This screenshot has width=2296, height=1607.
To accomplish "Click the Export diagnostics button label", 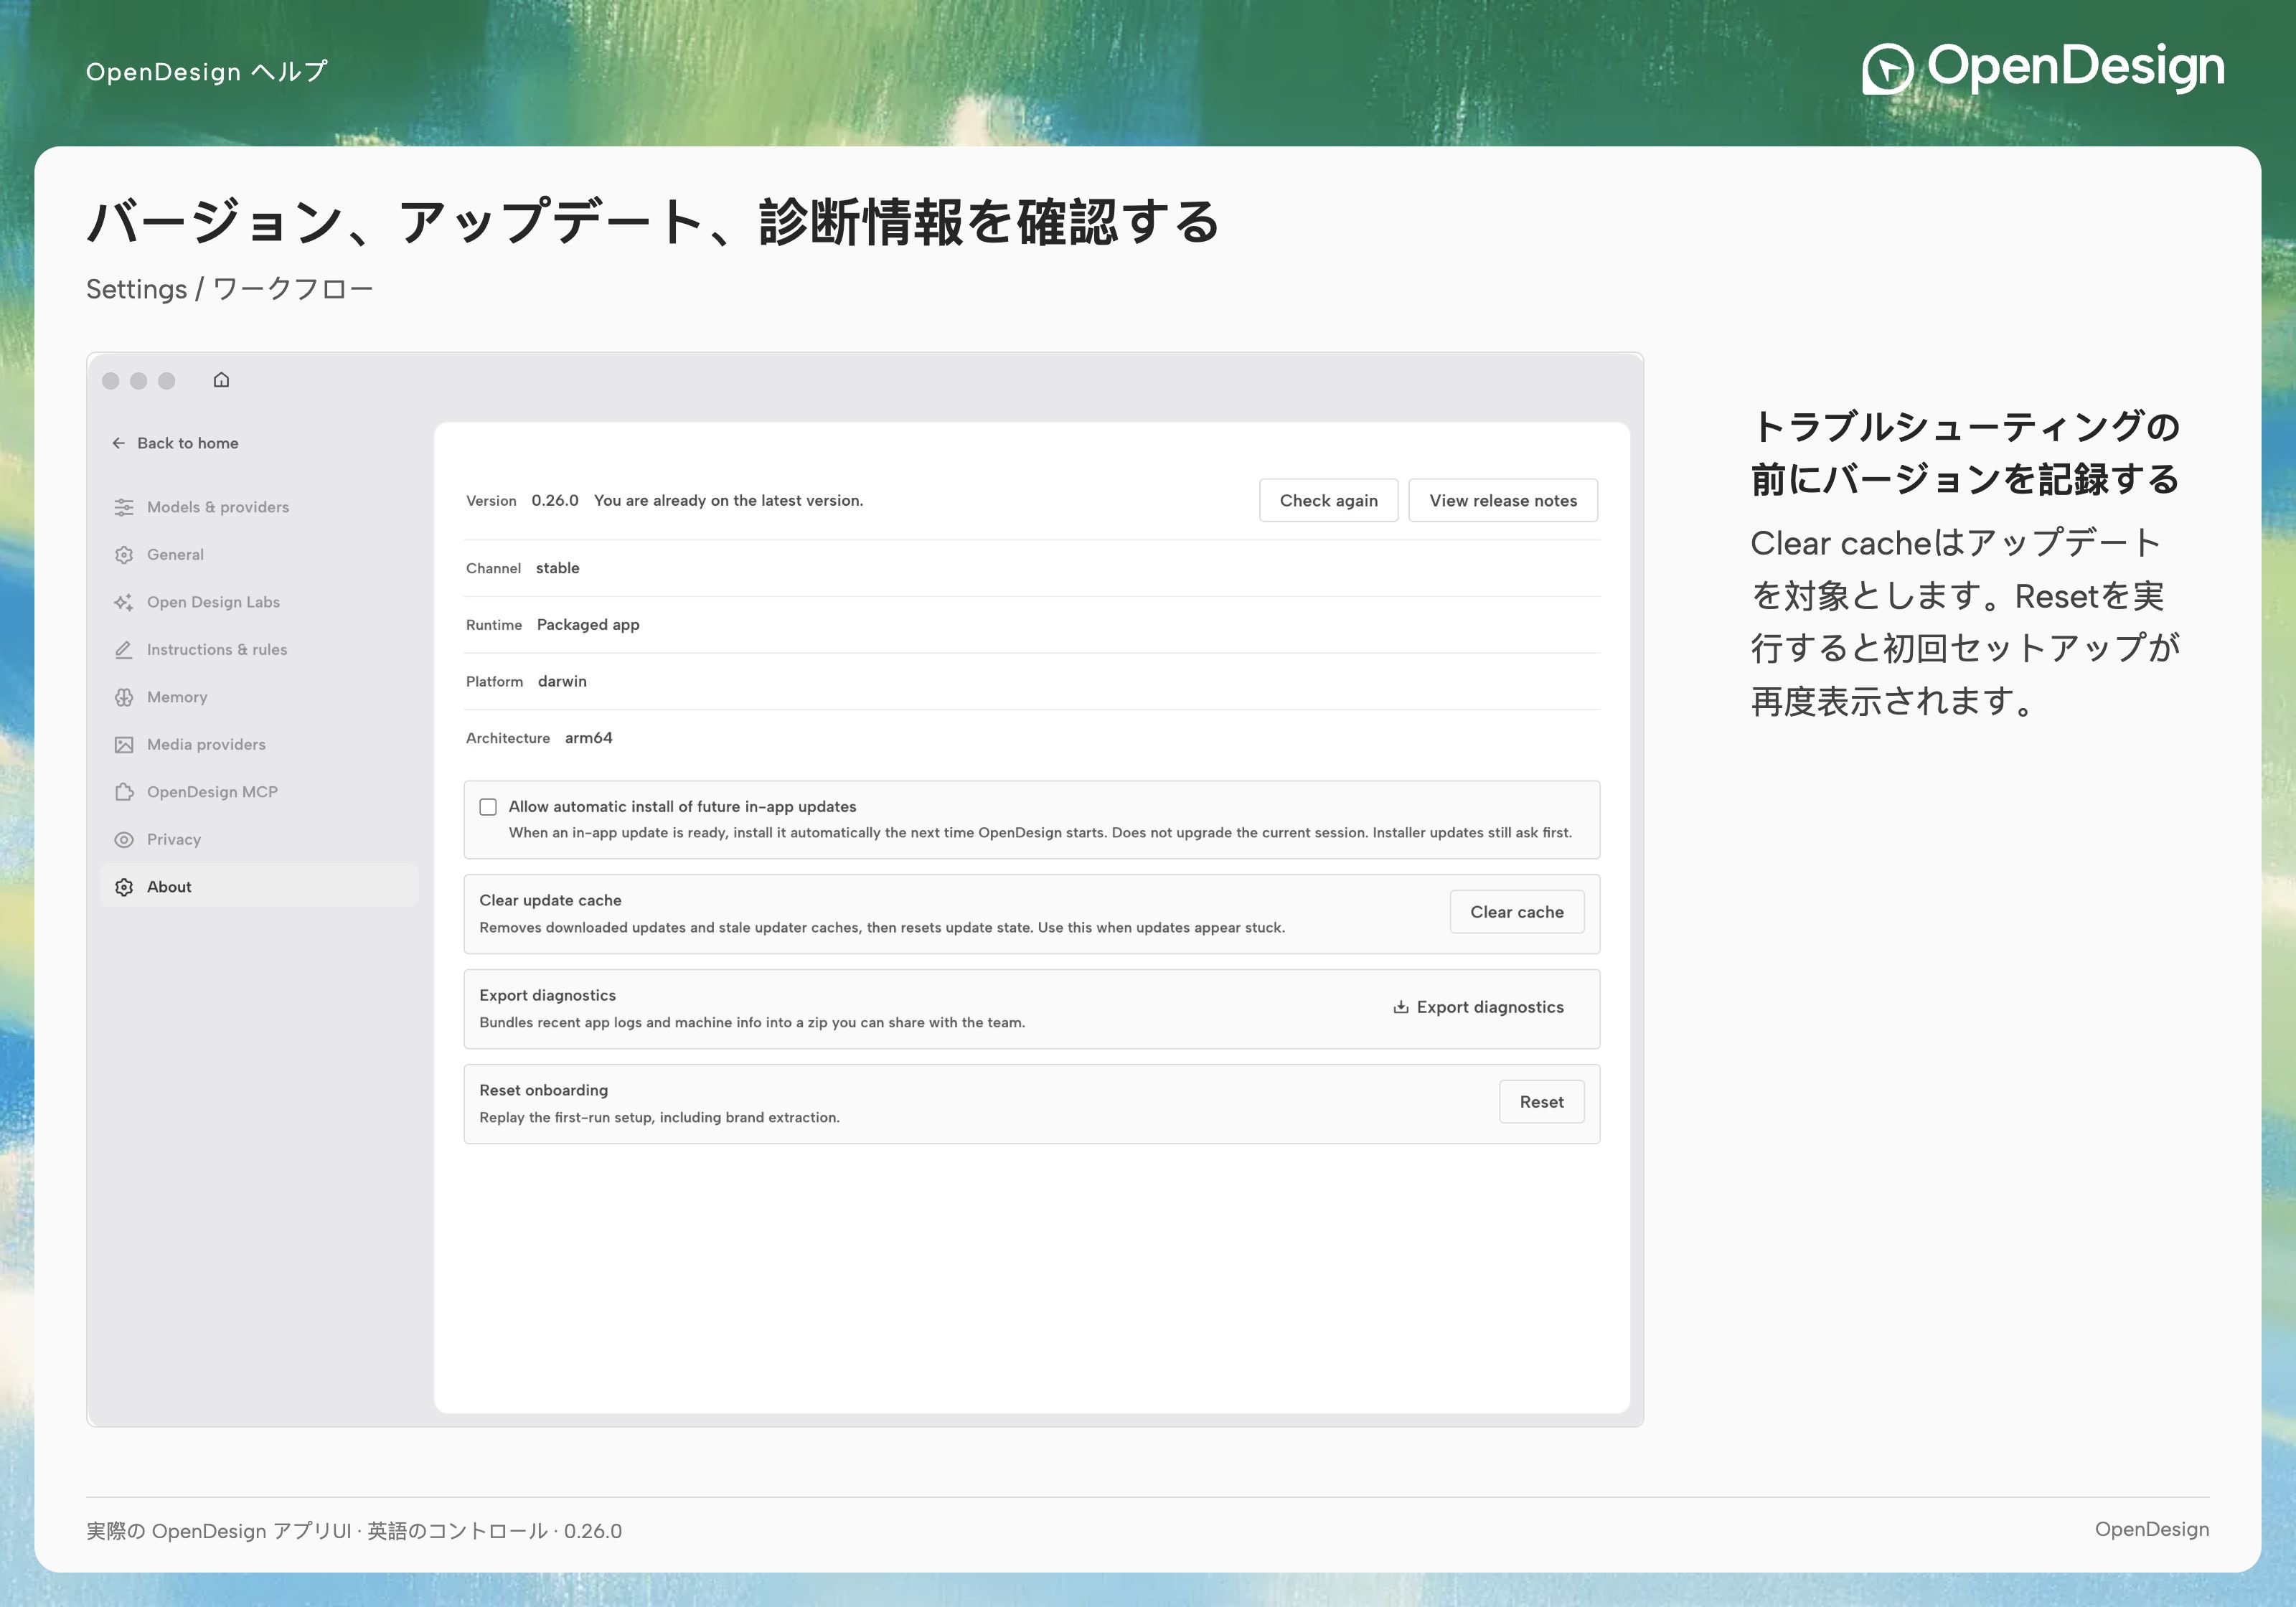I will (x=1490, y=1007).
